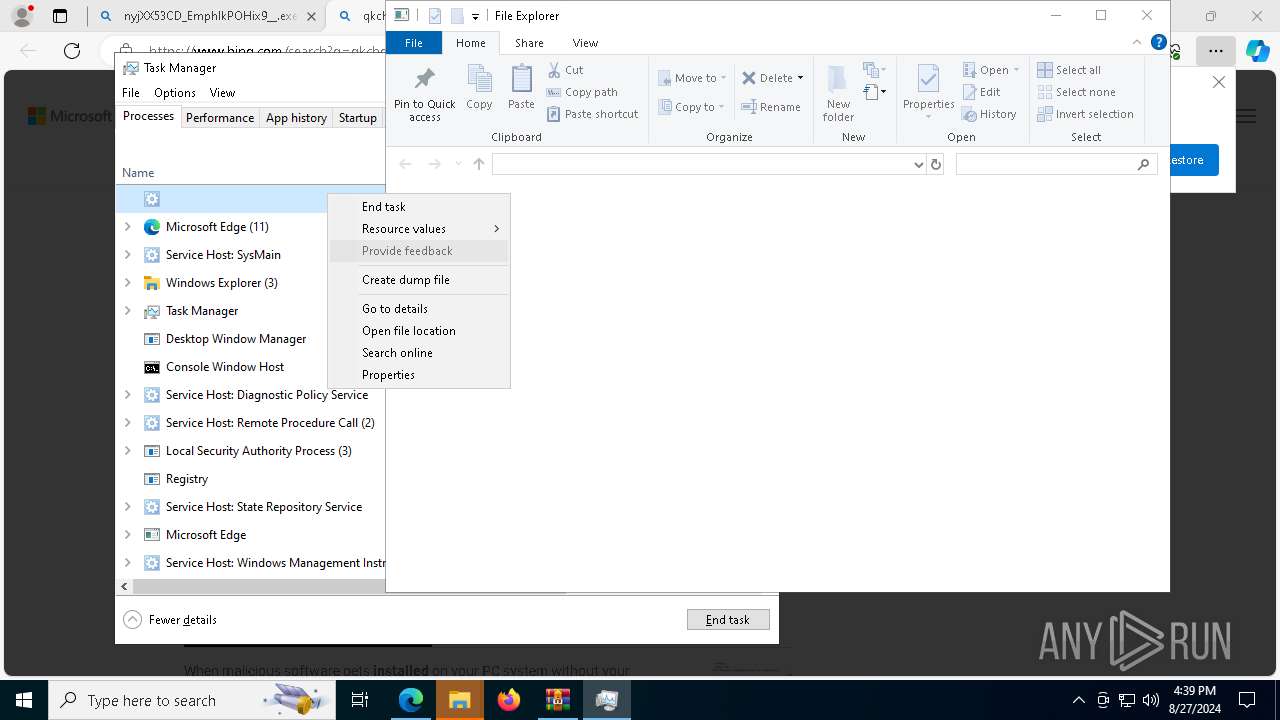
Task: Switch to App history tab
Action: [x=296, y=118]
